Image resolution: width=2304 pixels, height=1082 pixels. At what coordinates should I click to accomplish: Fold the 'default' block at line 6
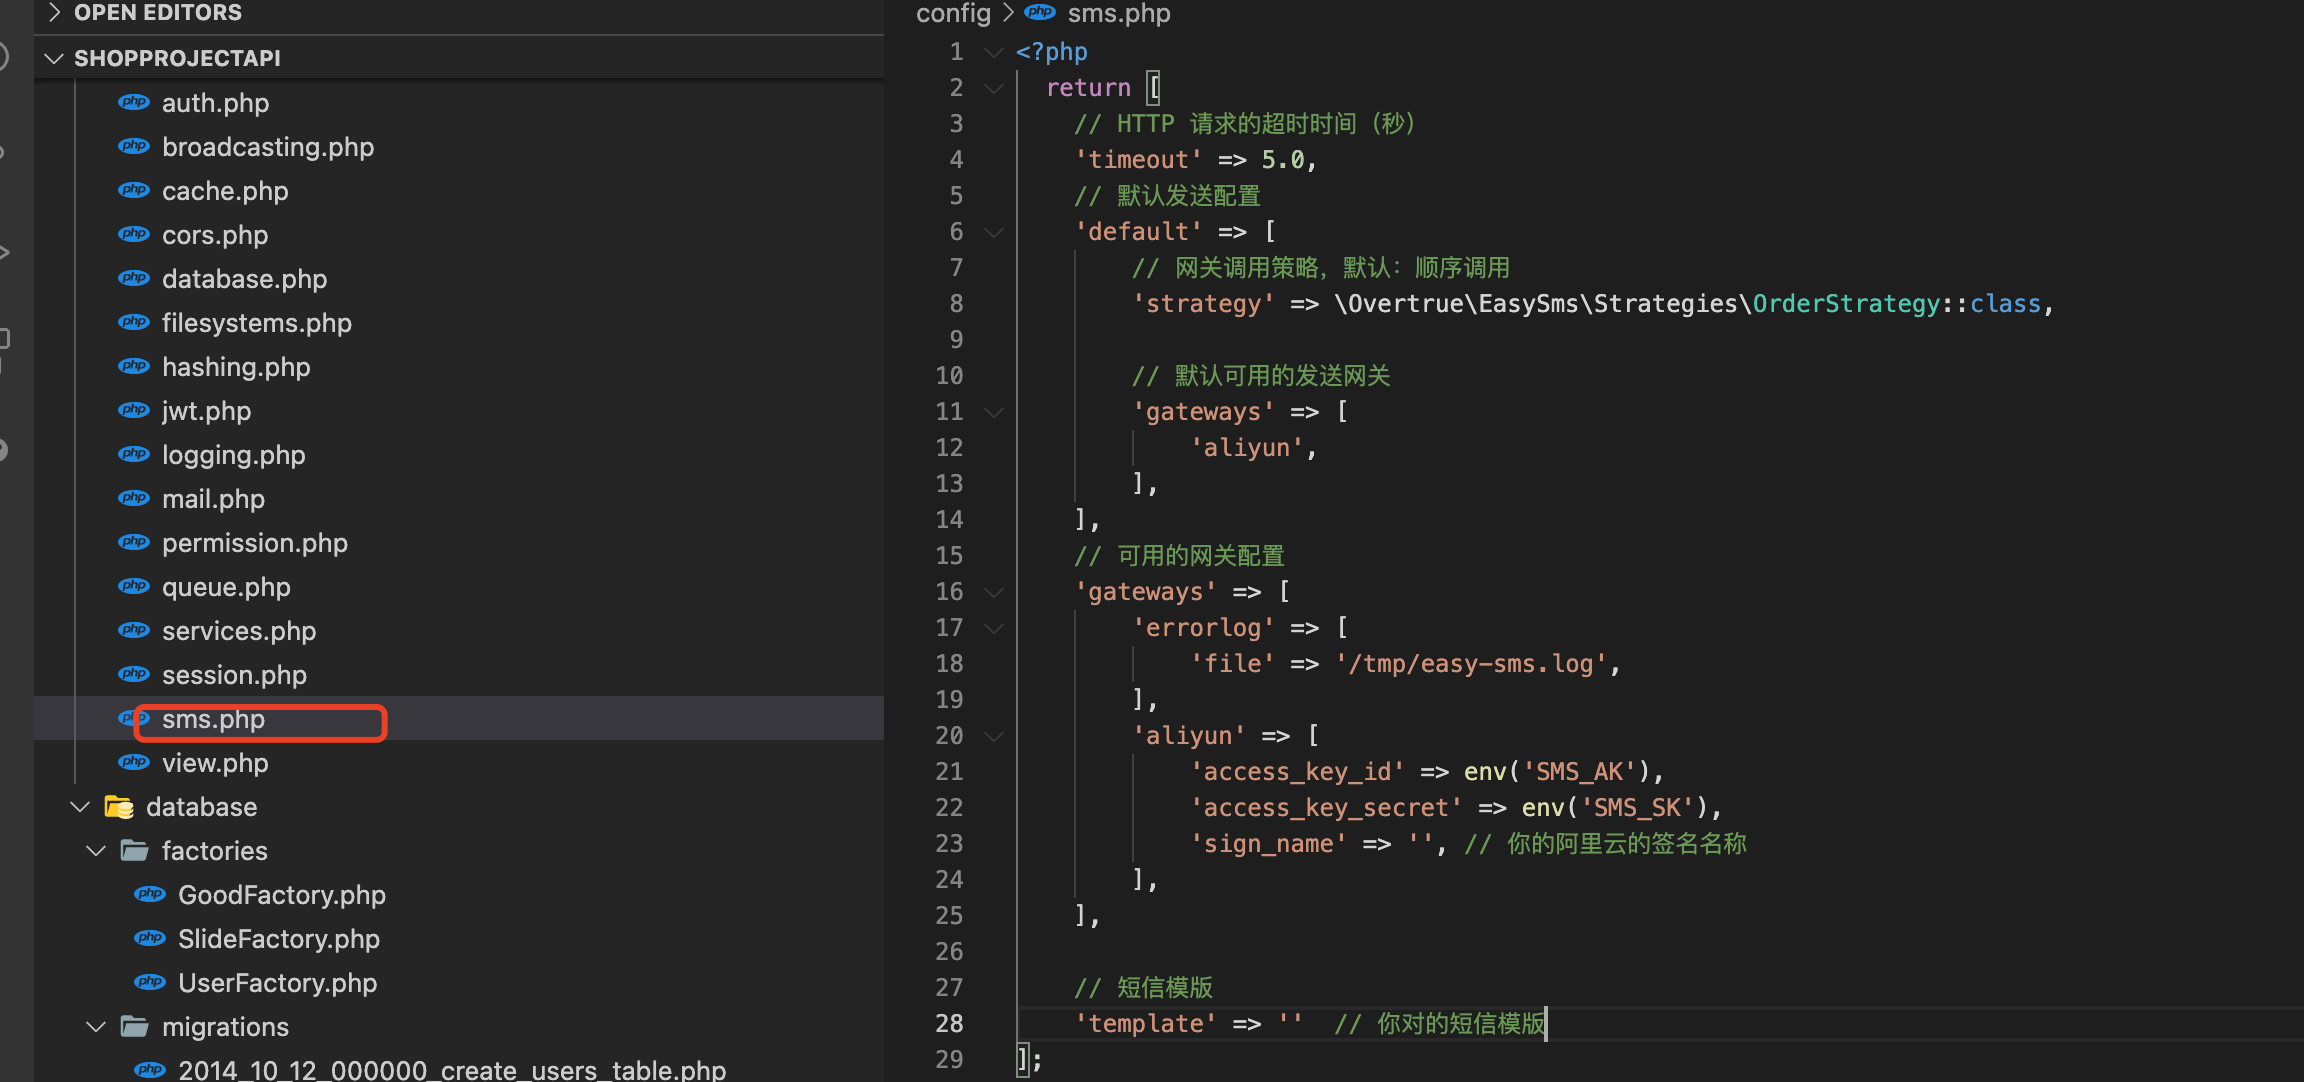tap(993, 232)
